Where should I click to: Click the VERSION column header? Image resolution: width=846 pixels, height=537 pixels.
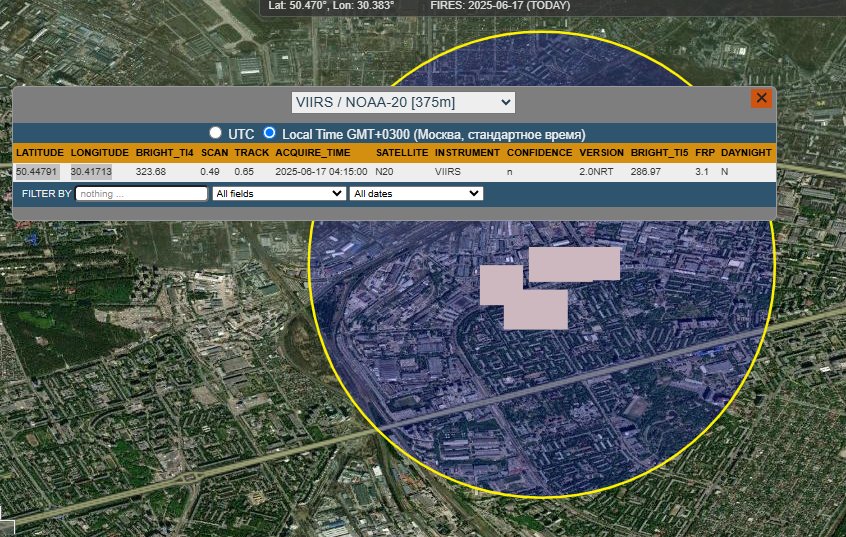tap(602, 153)
